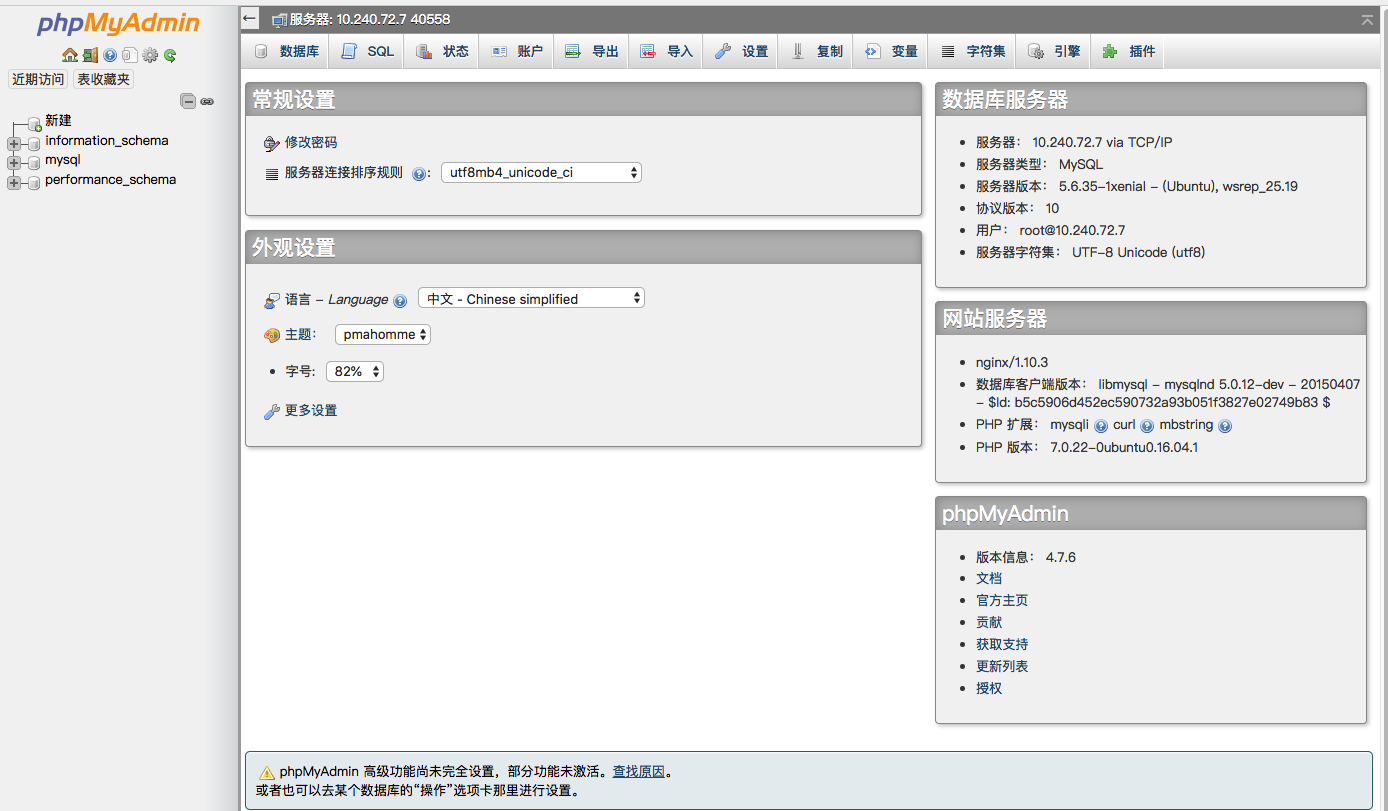Click the theme palette icon beside 主题

click(272, 336)
